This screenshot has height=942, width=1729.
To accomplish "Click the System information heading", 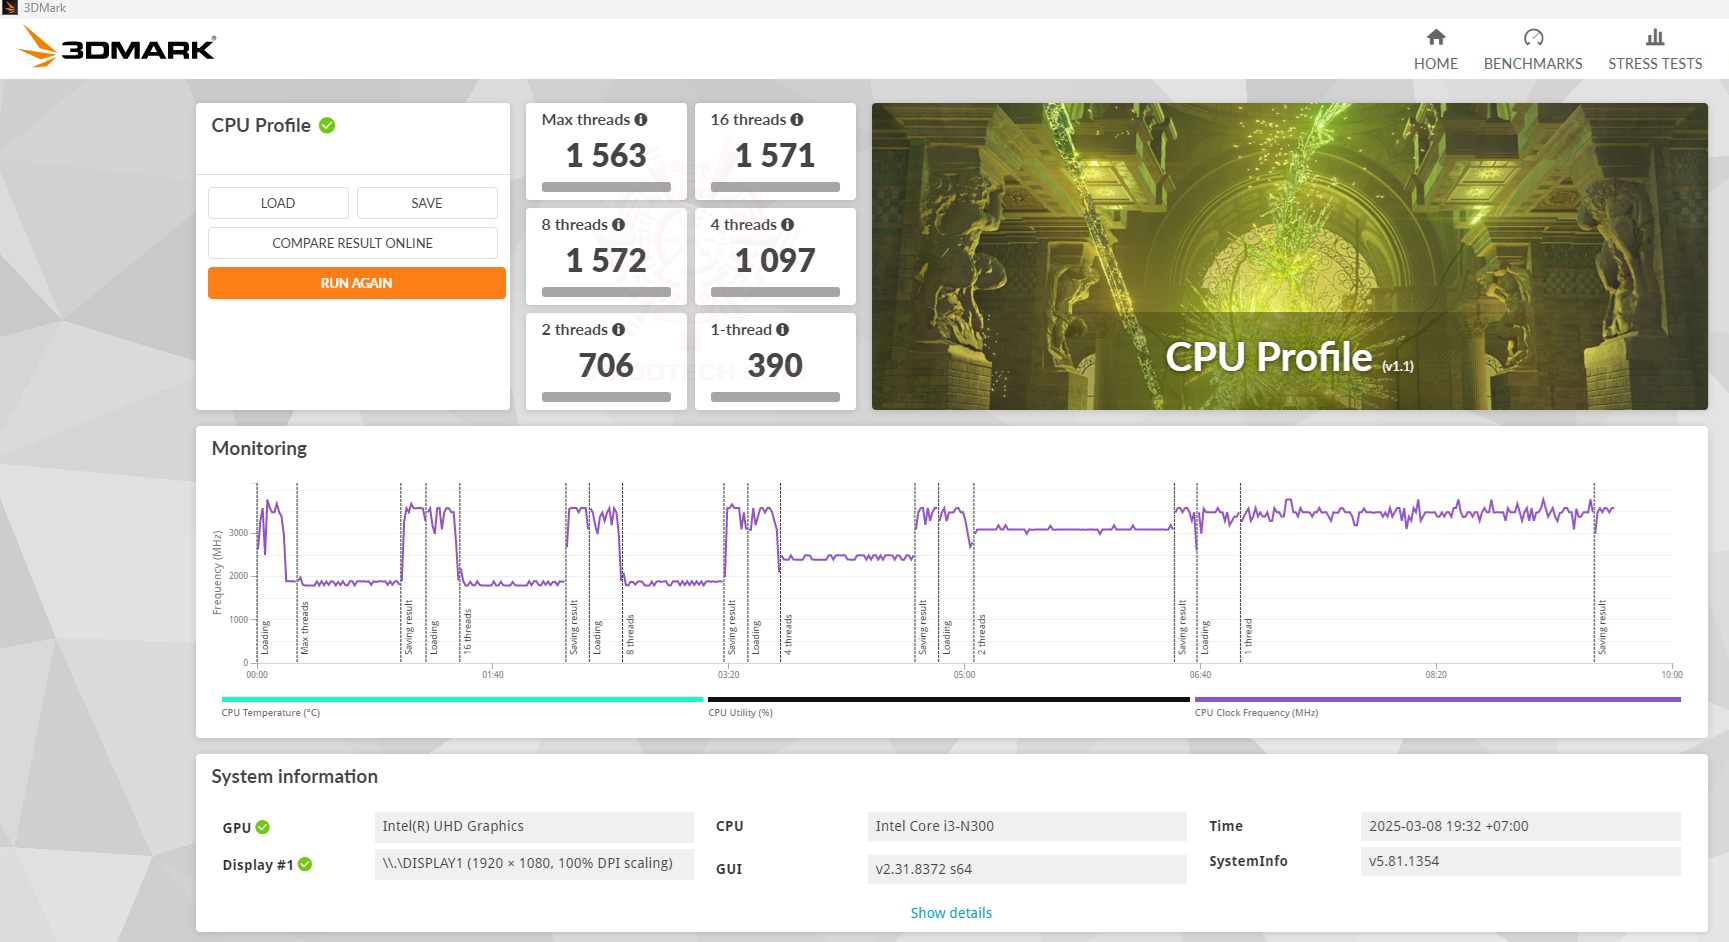I will tap(294, 776).
